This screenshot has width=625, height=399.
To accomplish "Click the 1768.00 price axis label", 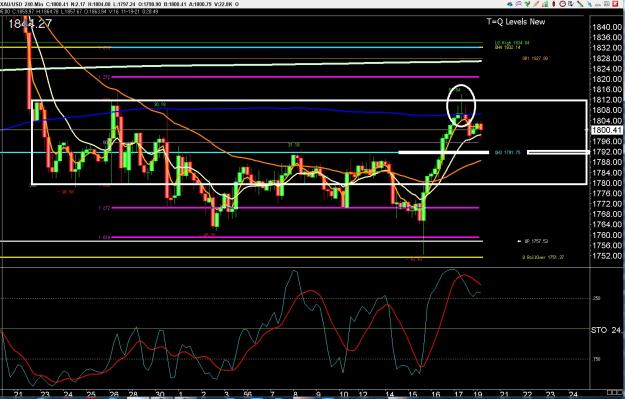I will 607,214.
